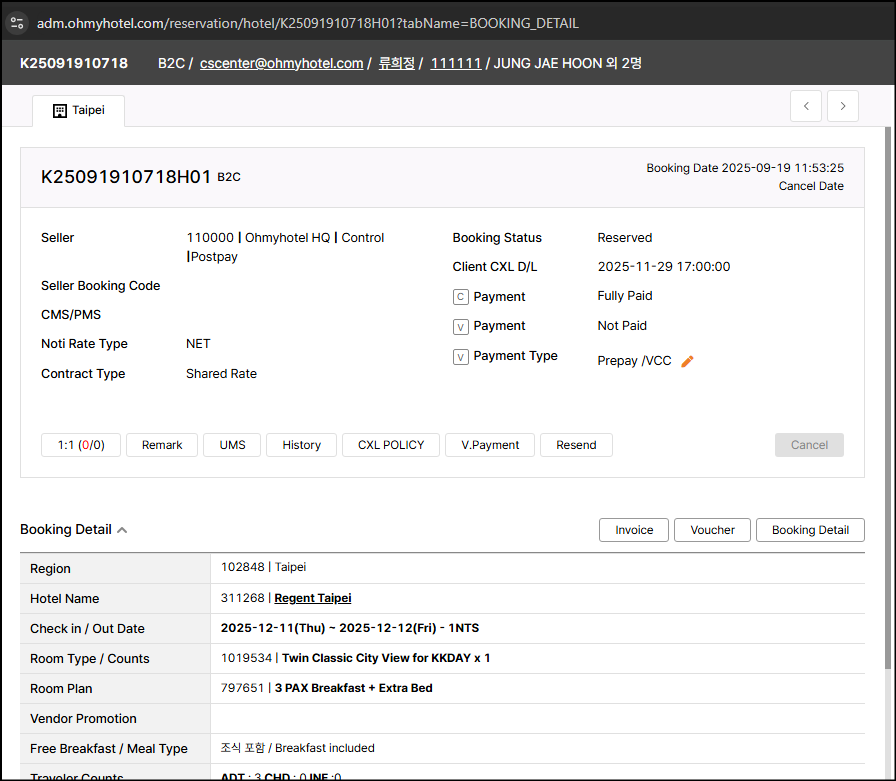Click the V badge beside Payment Not Paid
This screenshot has width=896, height=781.
pyautogui.click(x=461, y=326)
